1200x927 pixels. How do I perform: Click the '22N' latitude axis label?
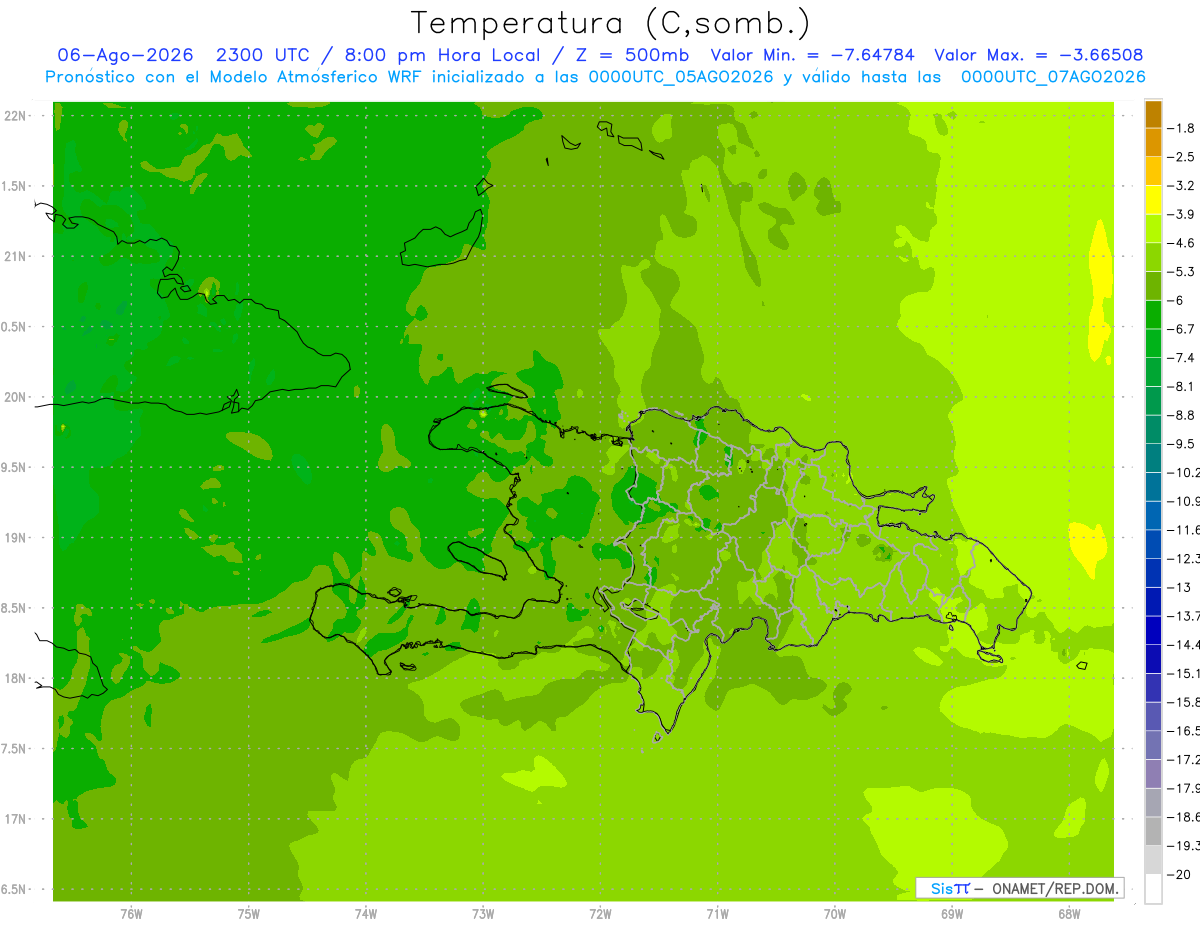click(16, 115)
